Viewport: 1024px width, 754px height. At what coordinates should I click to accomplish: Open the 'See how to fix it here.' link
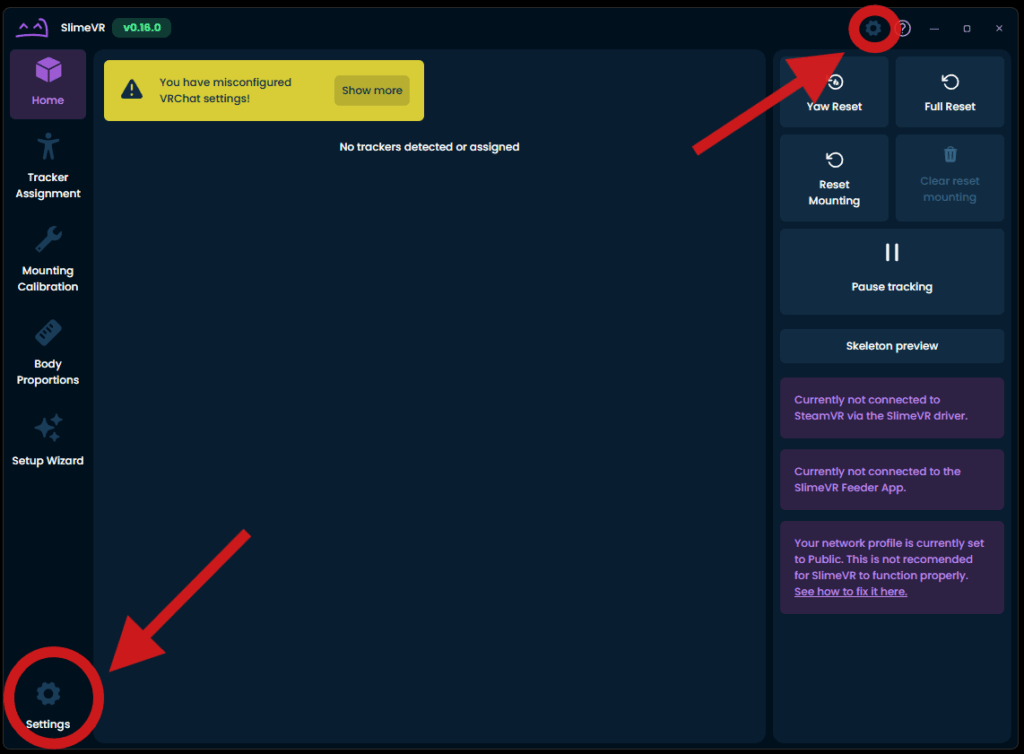click(x=850, y=591)
